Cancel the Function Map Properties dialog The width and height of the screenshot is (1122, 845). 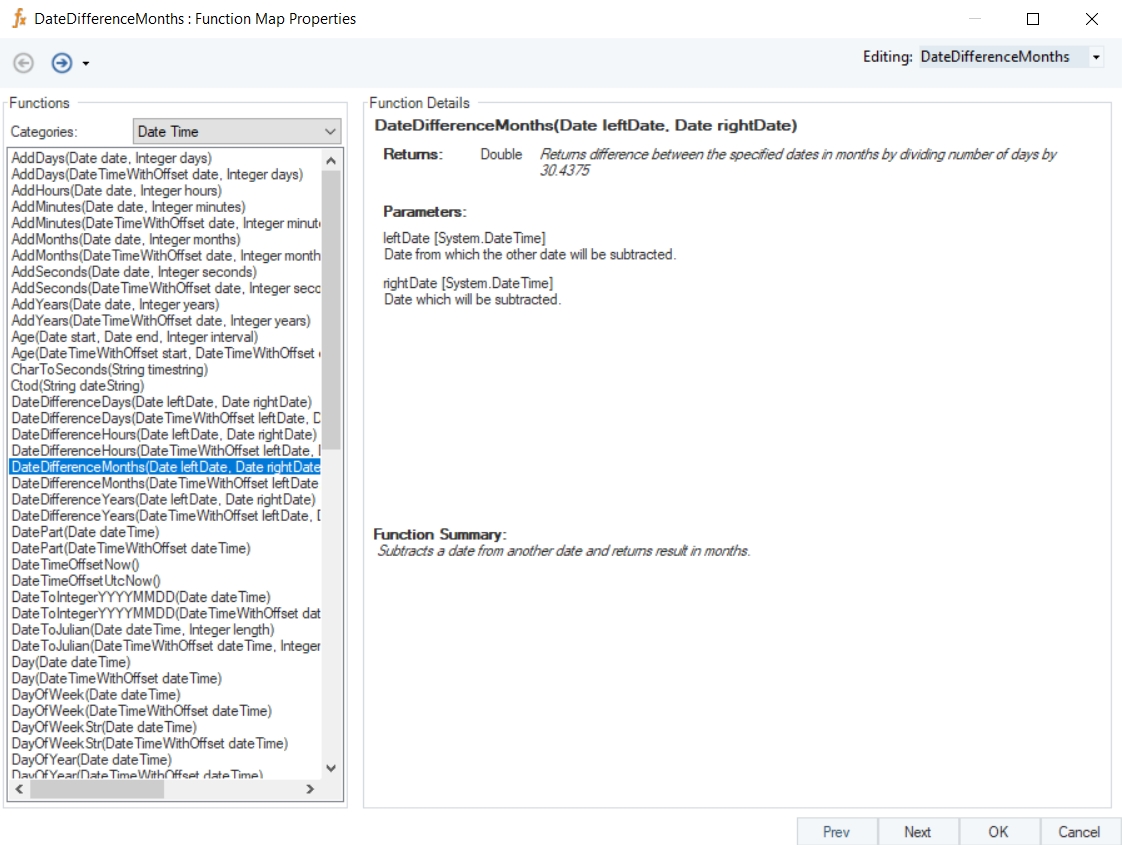[1079, 831]
